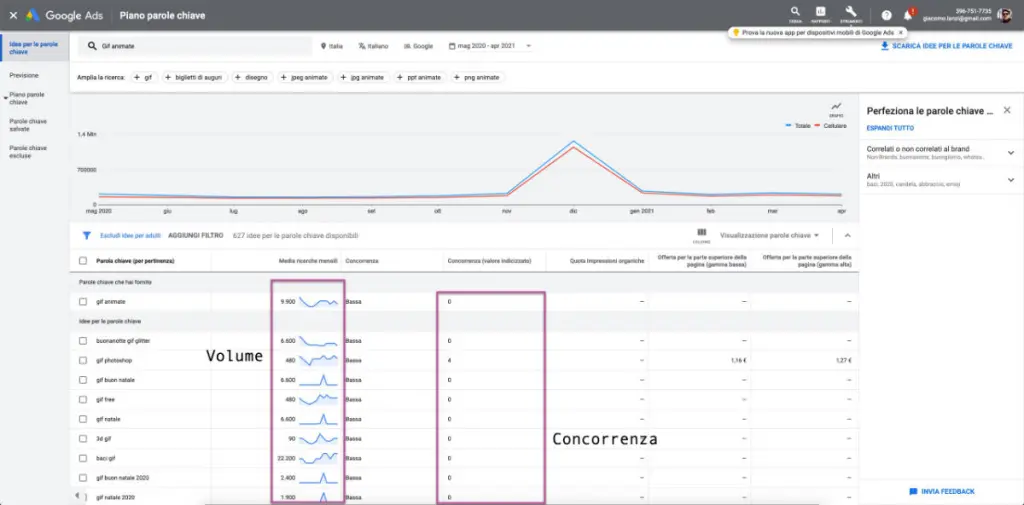Click the date range calendar icon
The height and width of the screenshot is (505, 1024).
tap(452, 46)
